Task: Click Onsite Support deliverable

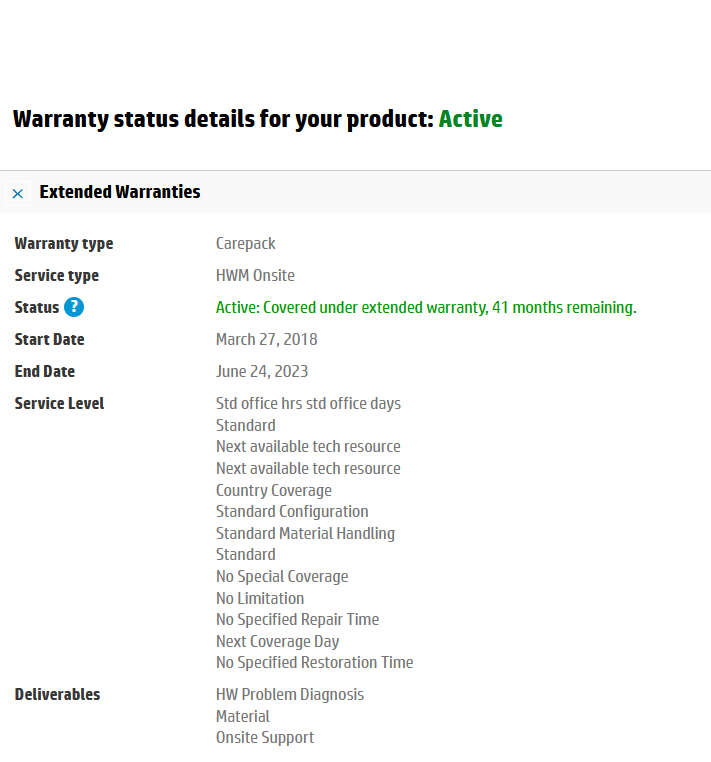Action: (x=265, y=737)
